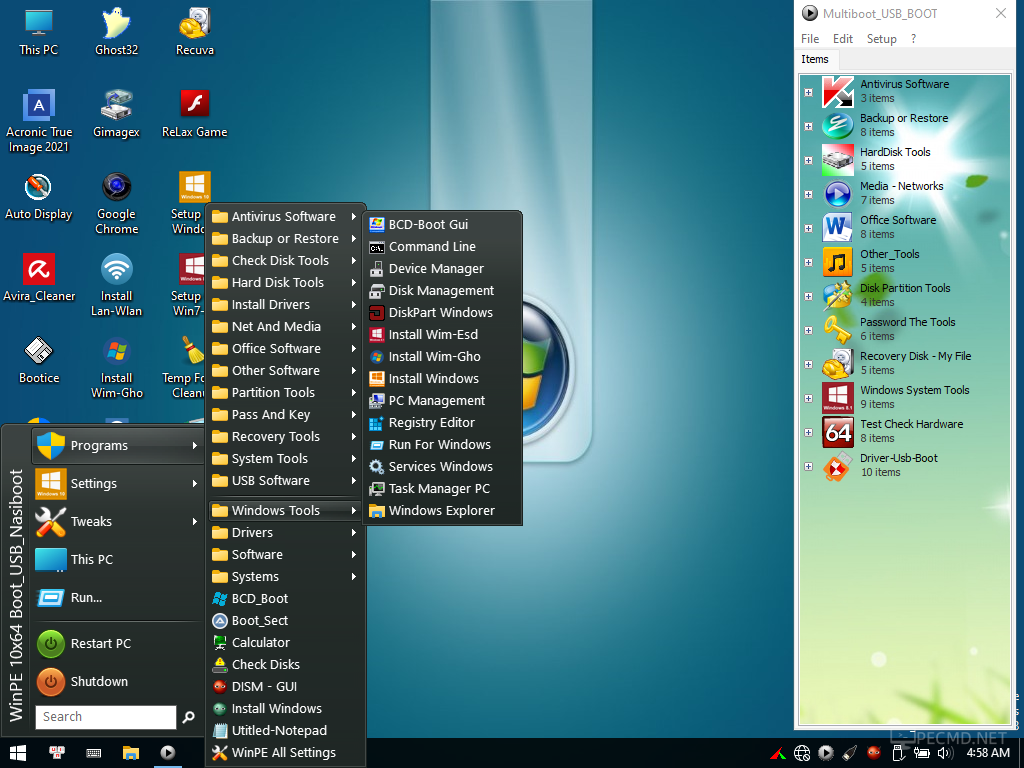This screenshot has height=768, width=1024.
Task: Expand HardDisk Tools tree node
Action: (808, 160)
